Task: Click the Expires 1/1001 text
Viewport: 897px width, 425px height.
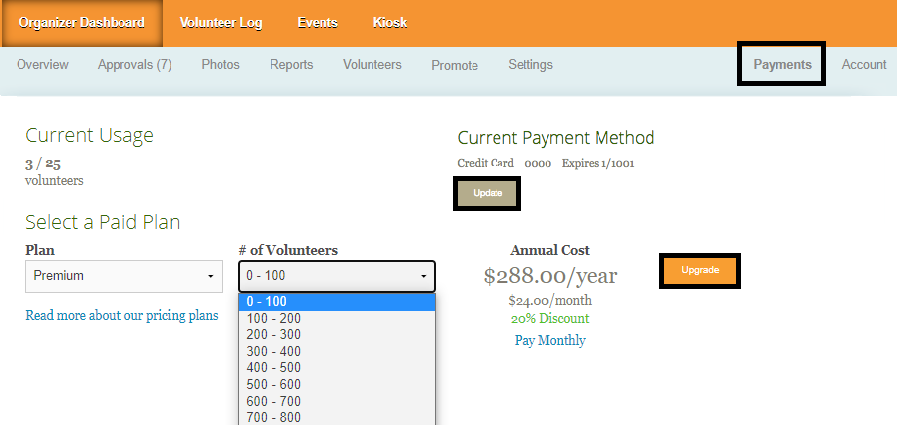Action: pyautogui.click(x=598, y=164)
